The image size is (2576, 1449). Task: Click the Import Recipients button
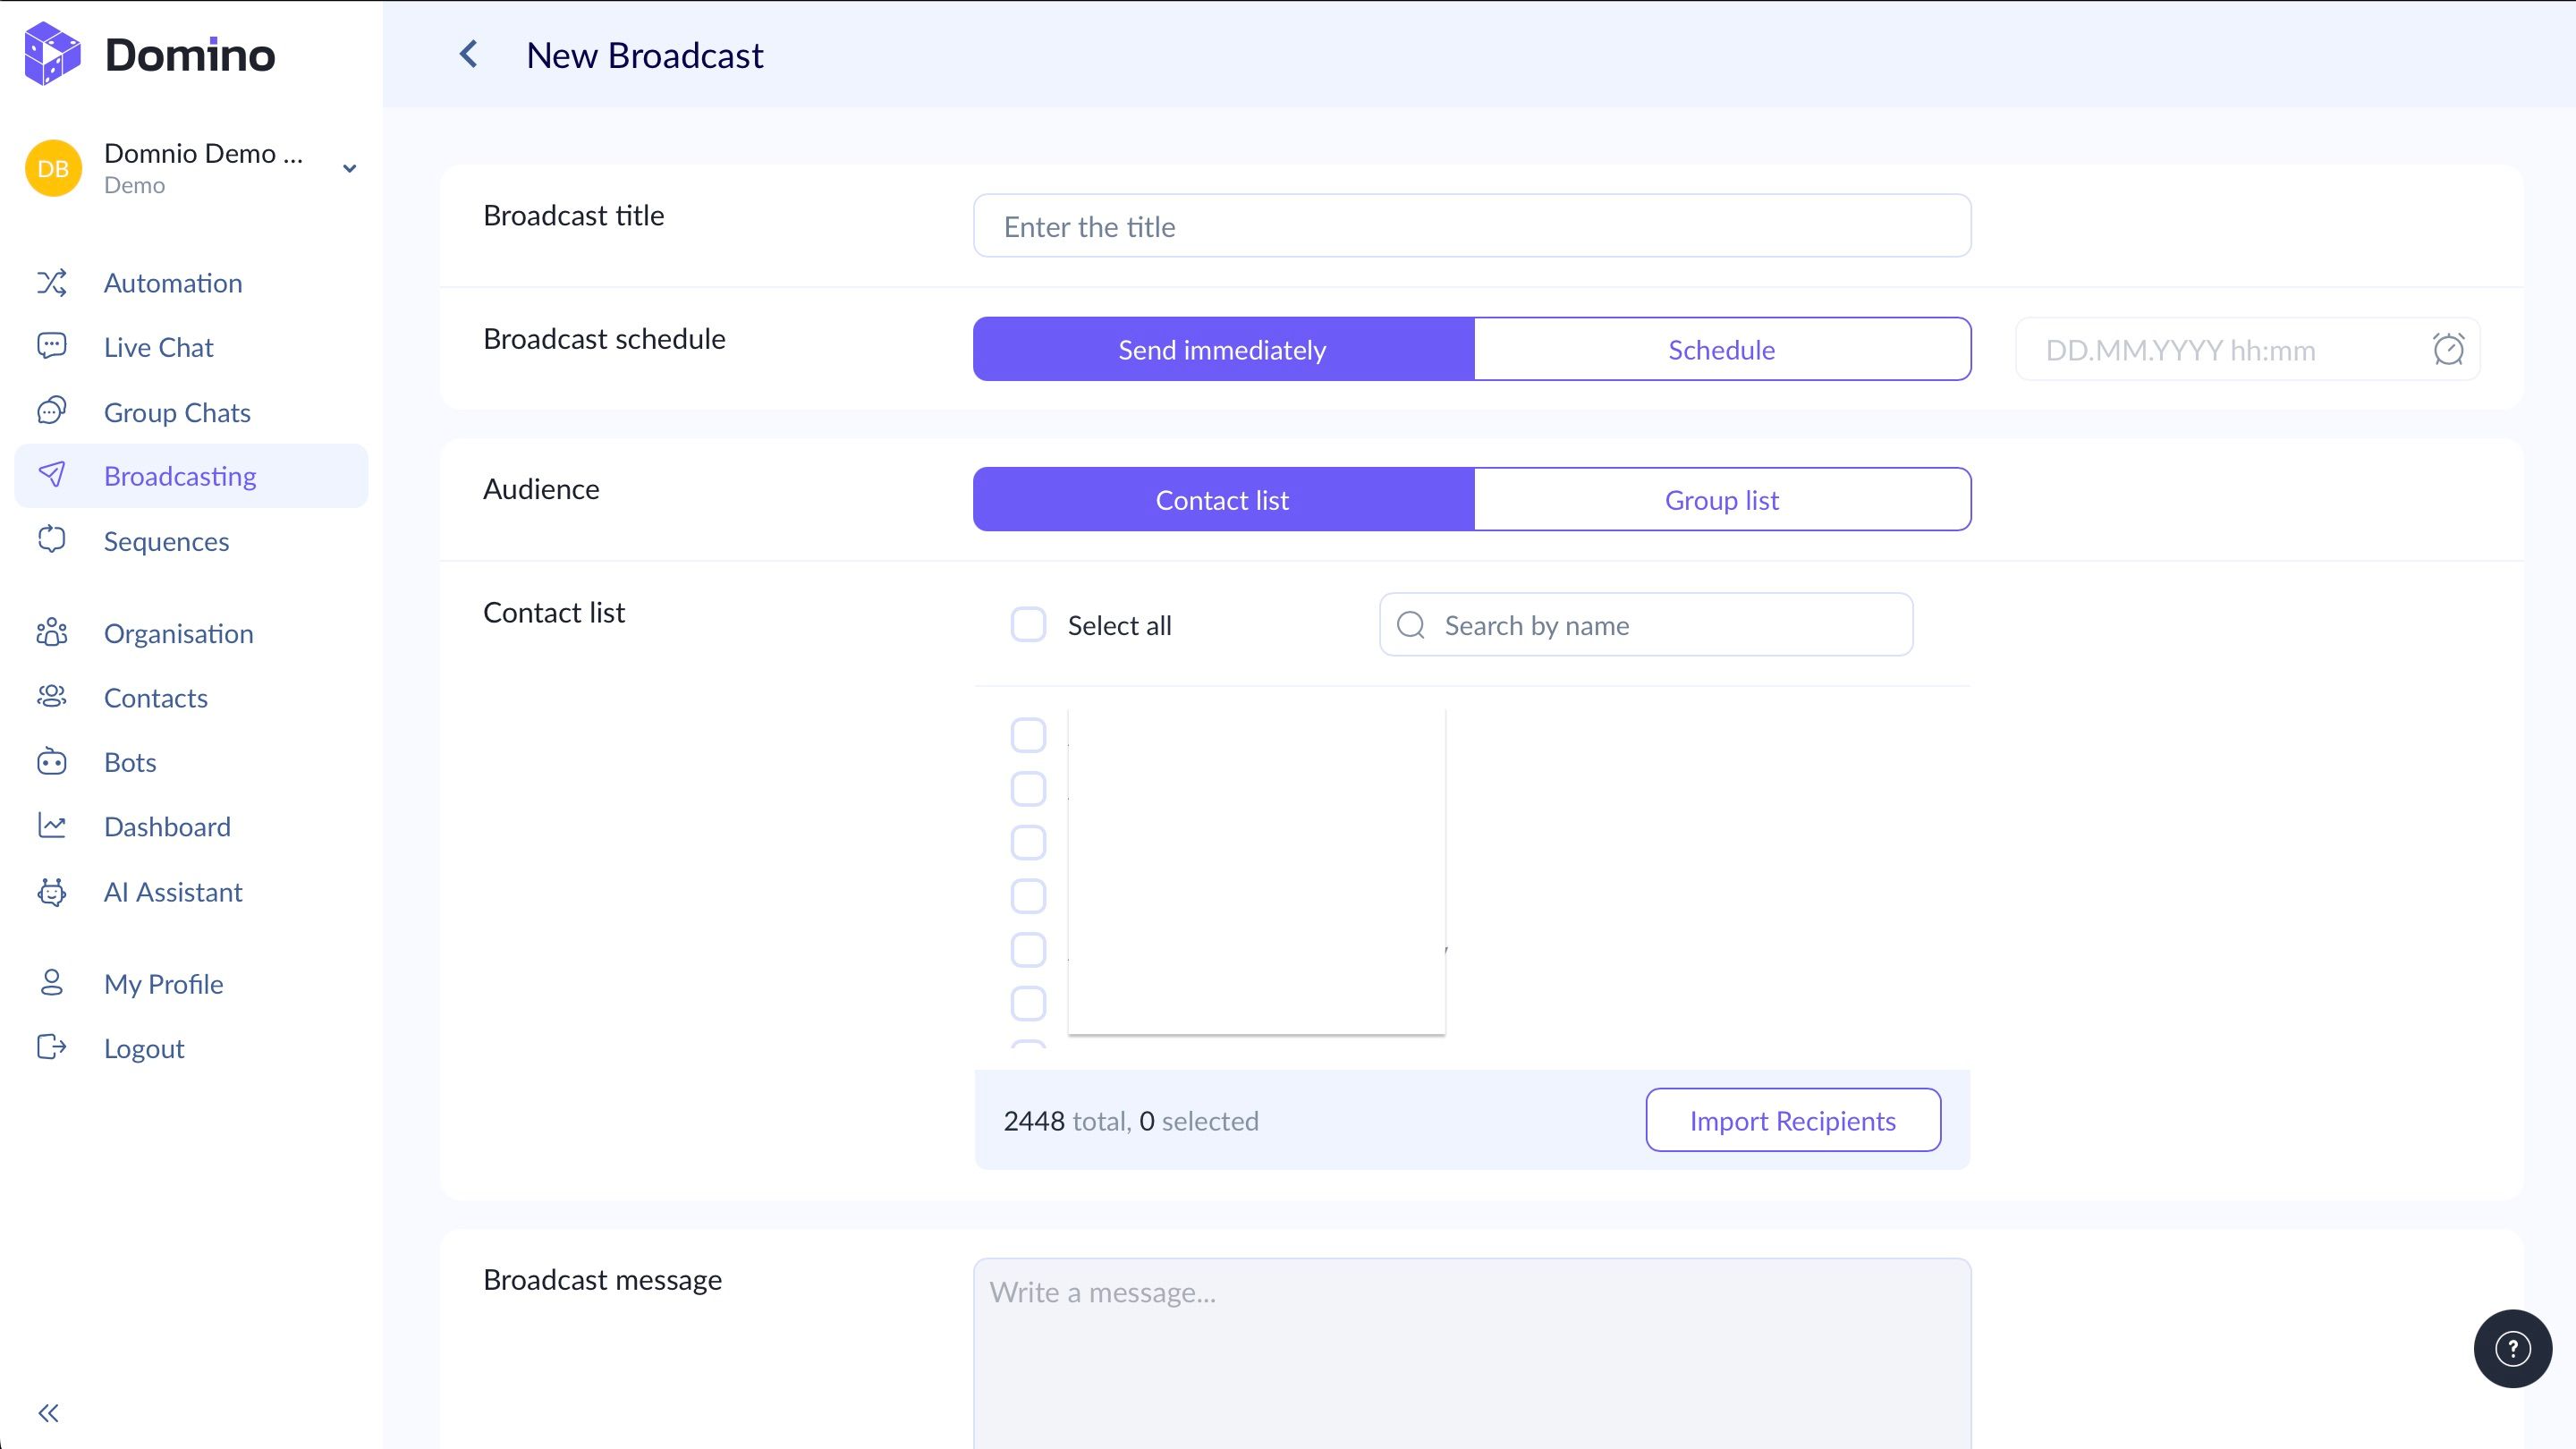(x=1792, y=1120)
